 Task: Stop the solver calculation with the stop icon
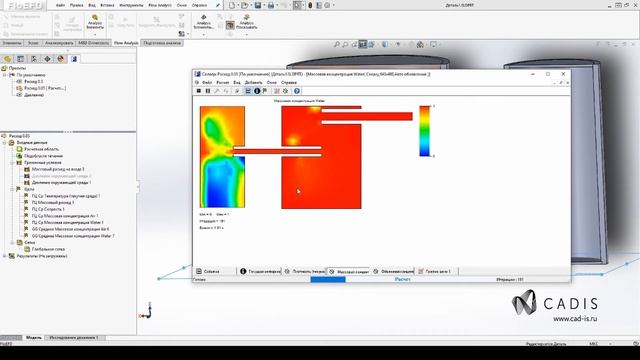(x=199, y=91)
